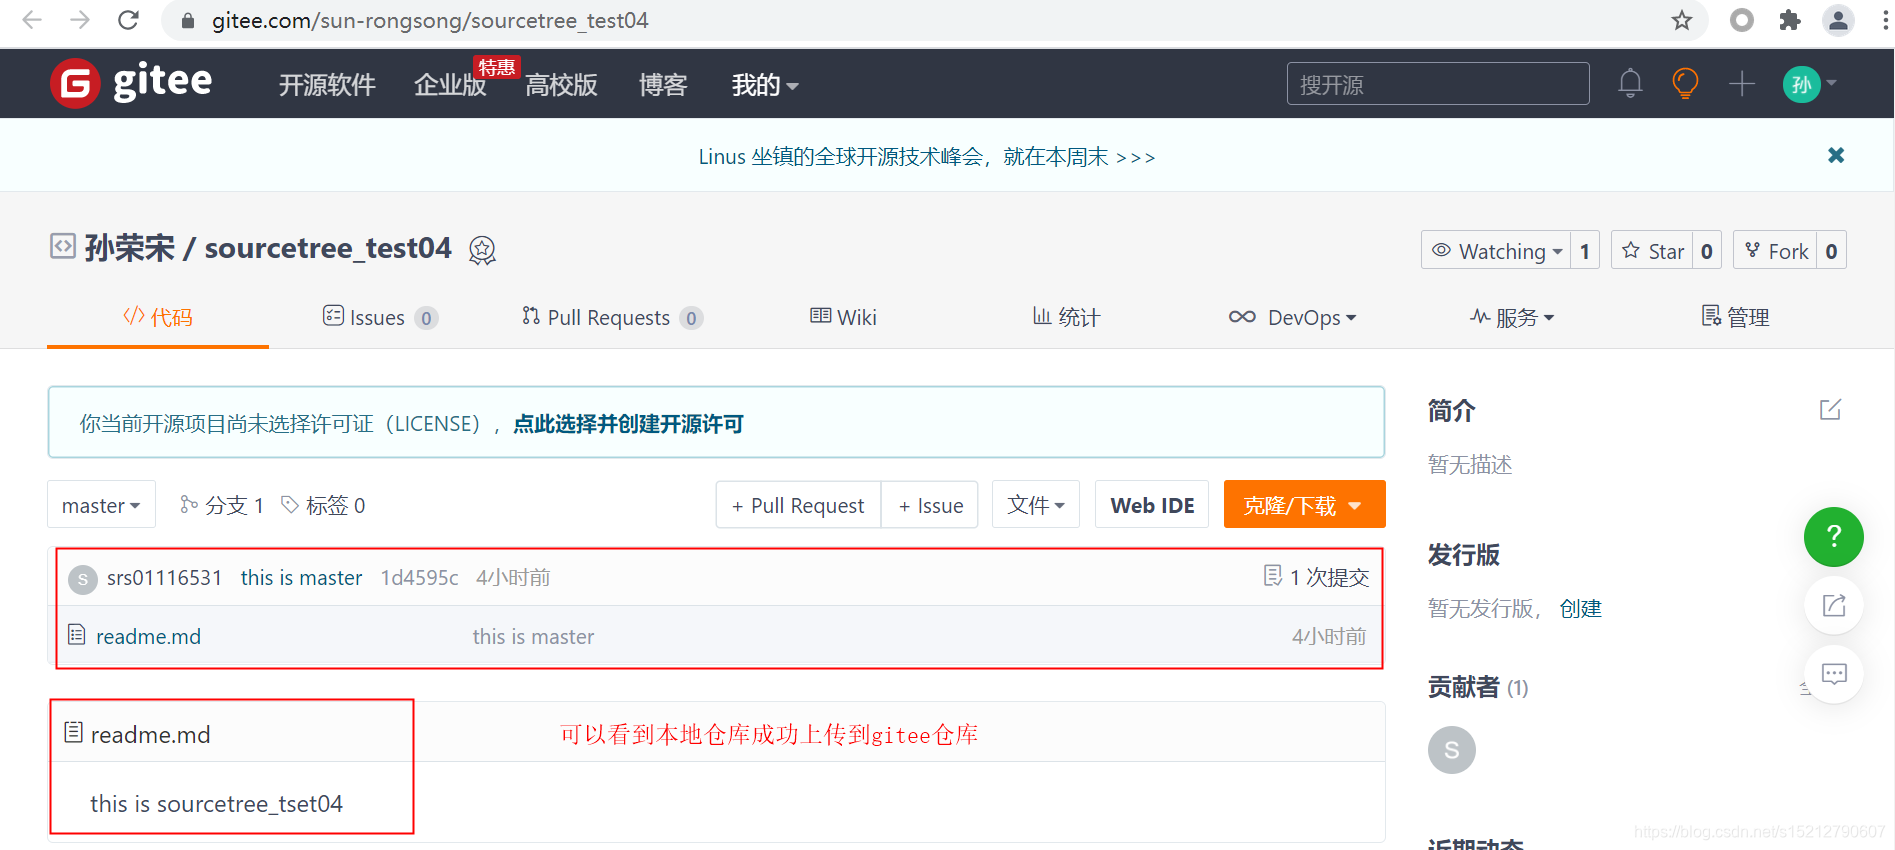Open Web IDE
1895x850 pixels.
(x=1152, y=505)
